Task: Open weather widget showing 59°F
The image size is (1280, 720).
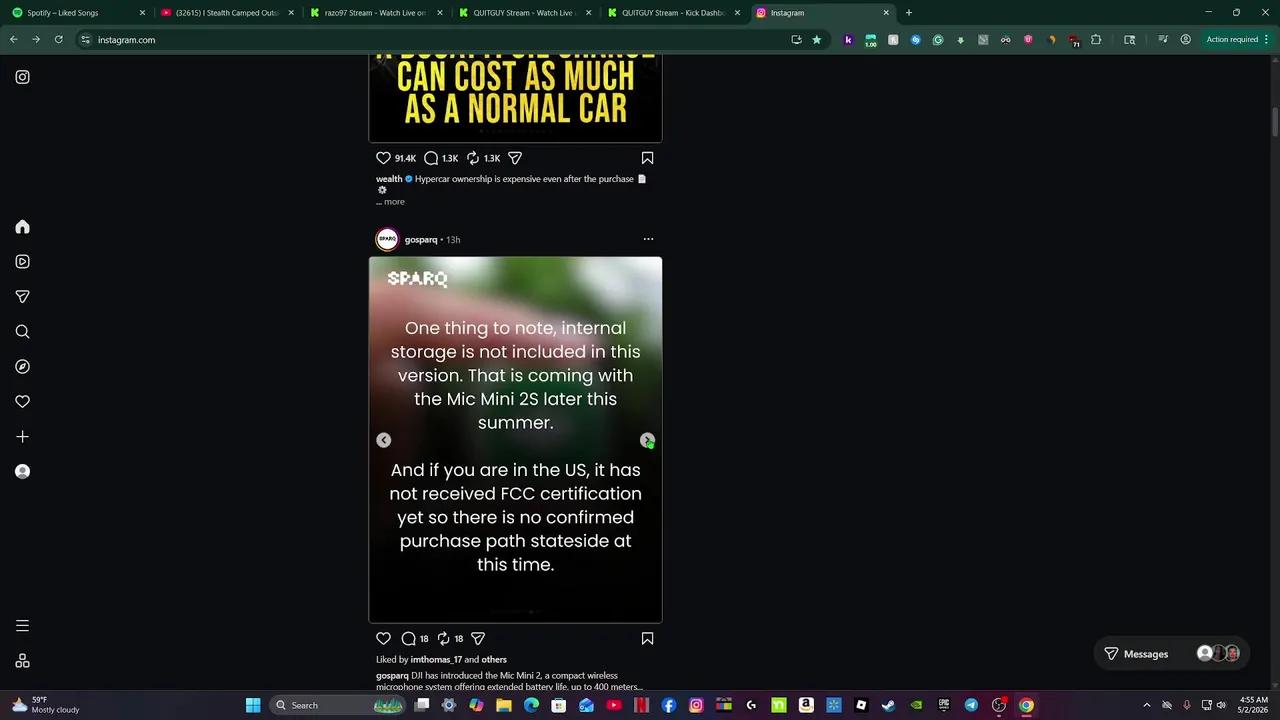Action: tap(46, 705)
